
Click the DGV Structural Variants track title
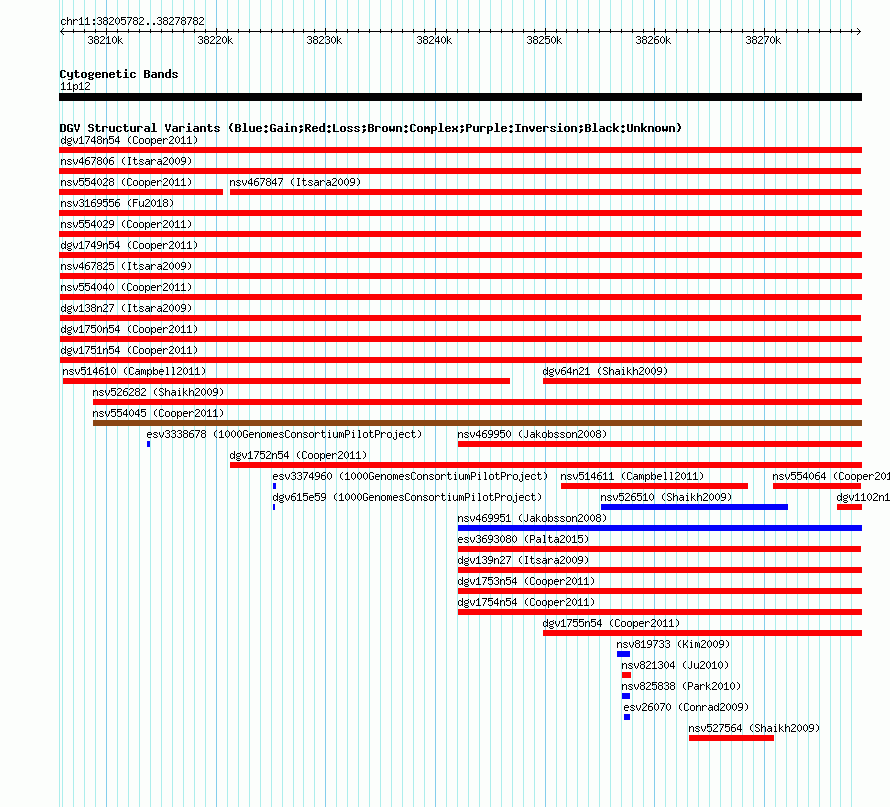[371, 128]
